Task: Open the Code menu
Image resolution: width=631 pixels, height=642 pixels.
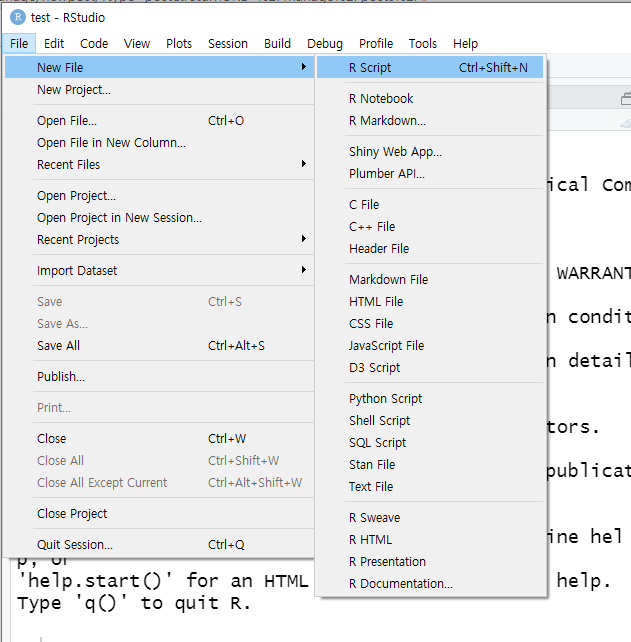Action: (94, 43)
